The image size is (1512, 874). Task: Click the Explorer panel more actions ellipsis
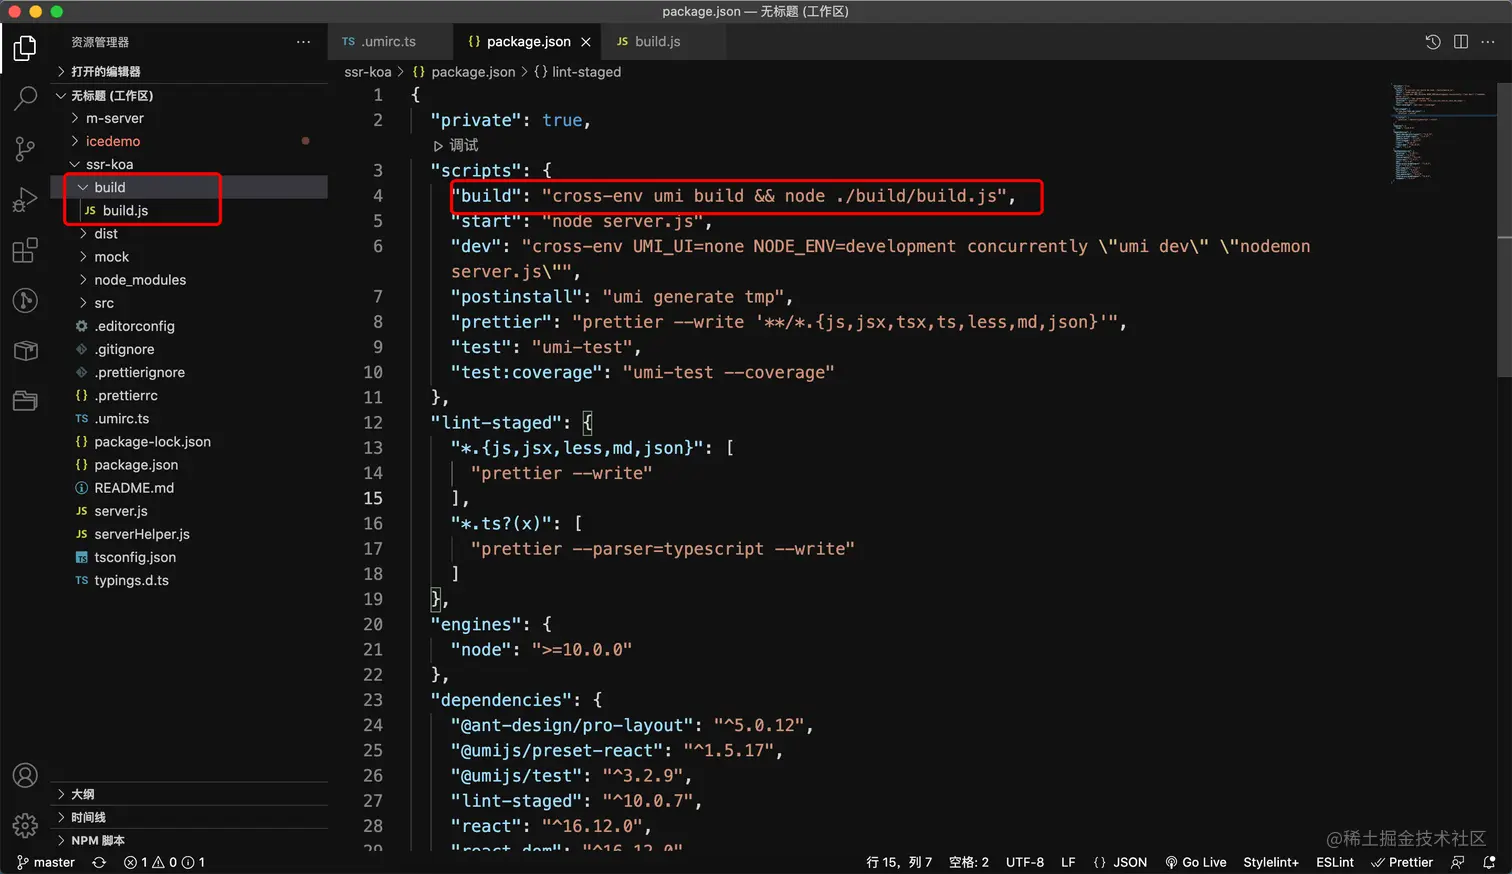(x=303, y=42)
